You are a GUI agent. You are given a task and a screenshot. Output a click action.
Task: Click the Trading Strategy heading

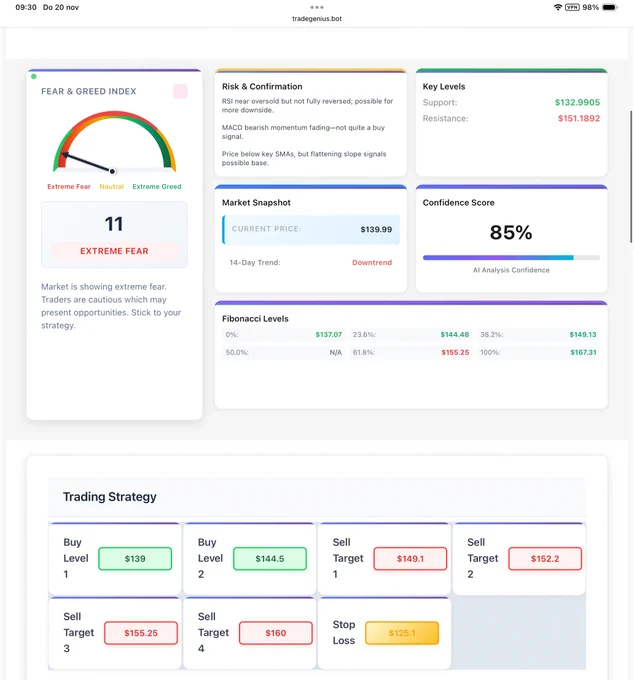110,497
